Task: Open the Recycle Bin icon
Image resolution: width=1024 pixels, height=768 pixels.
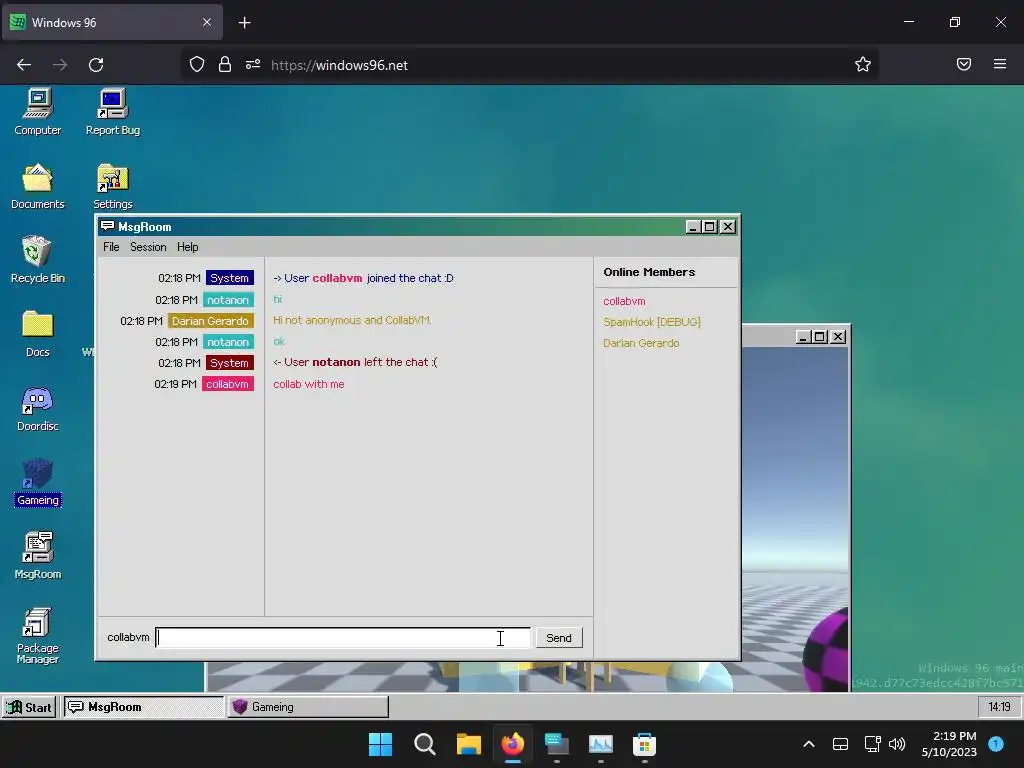Action: tap(38, 260)
